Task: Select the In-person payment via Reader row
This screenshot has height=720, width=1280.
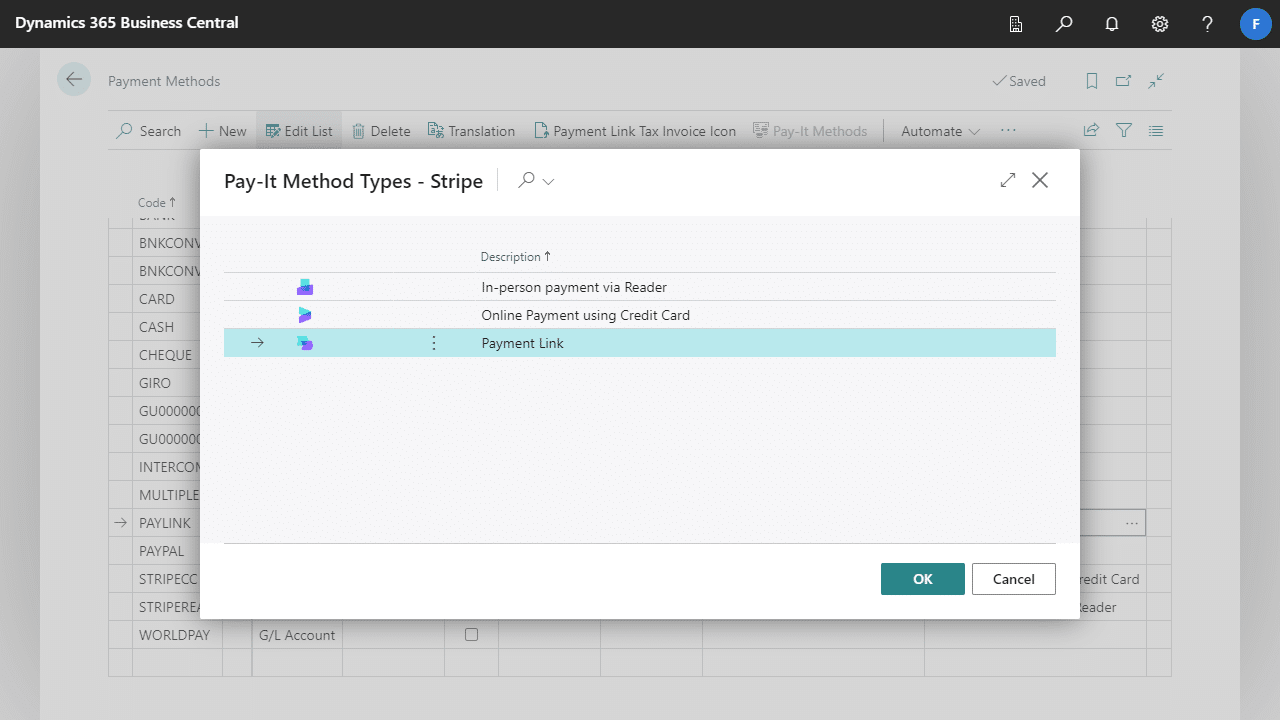Action: (574, 287)
